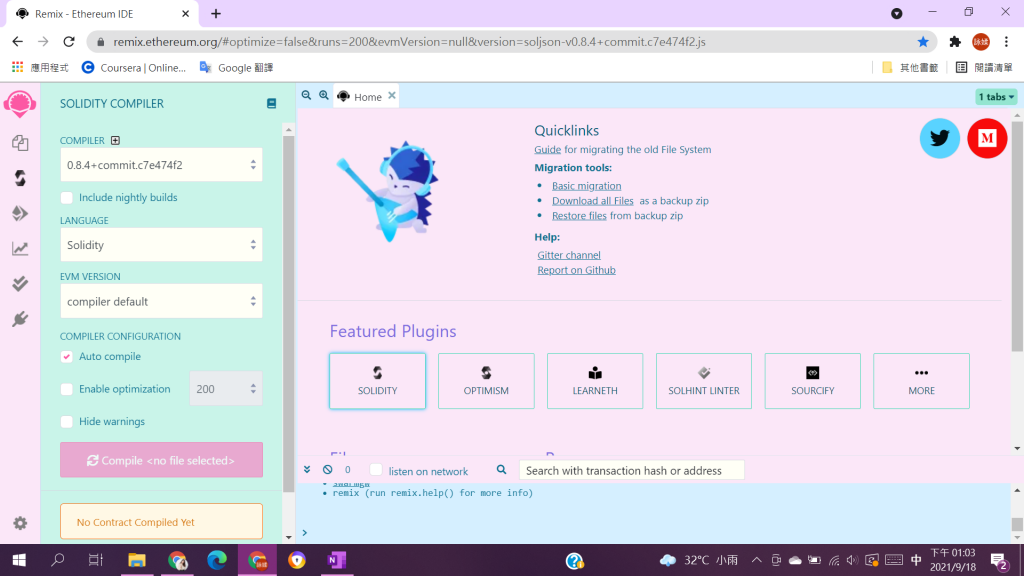Click the terminal vertical scrollbar

[x=1017, y=524]
